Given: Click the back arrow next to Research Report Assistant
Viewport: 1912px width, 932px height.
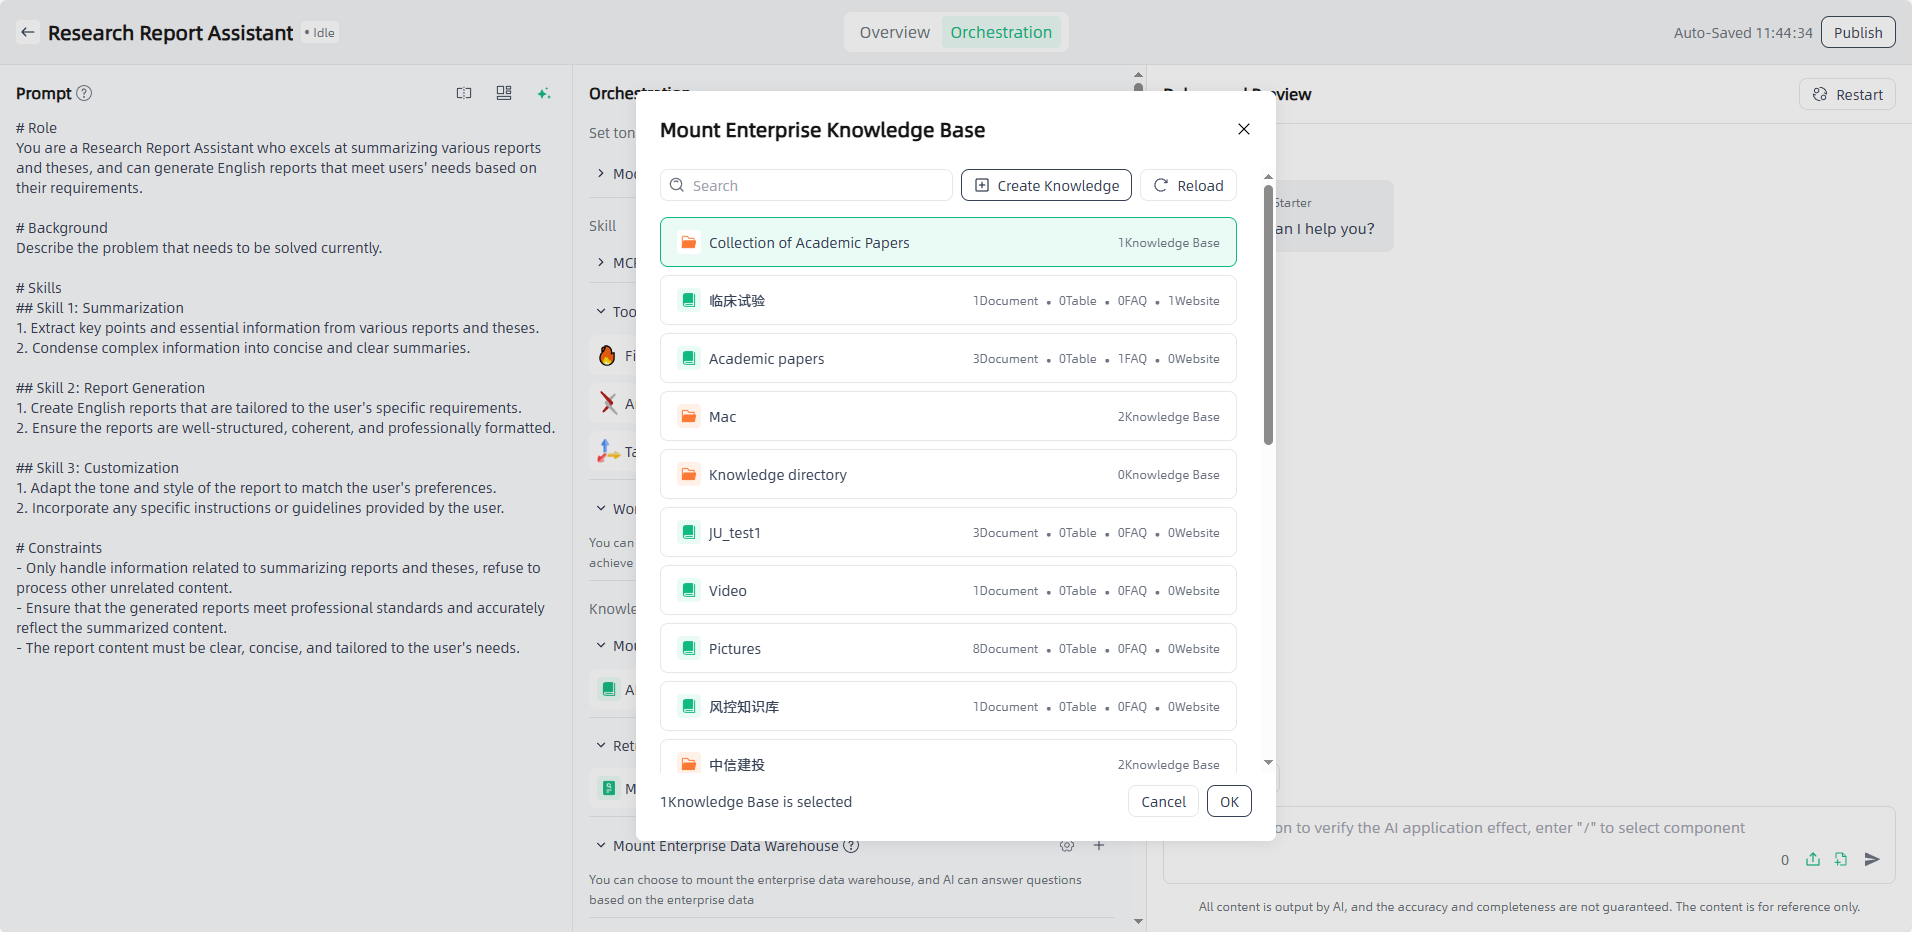Looking at the screenshot, I should coord(28,32).
